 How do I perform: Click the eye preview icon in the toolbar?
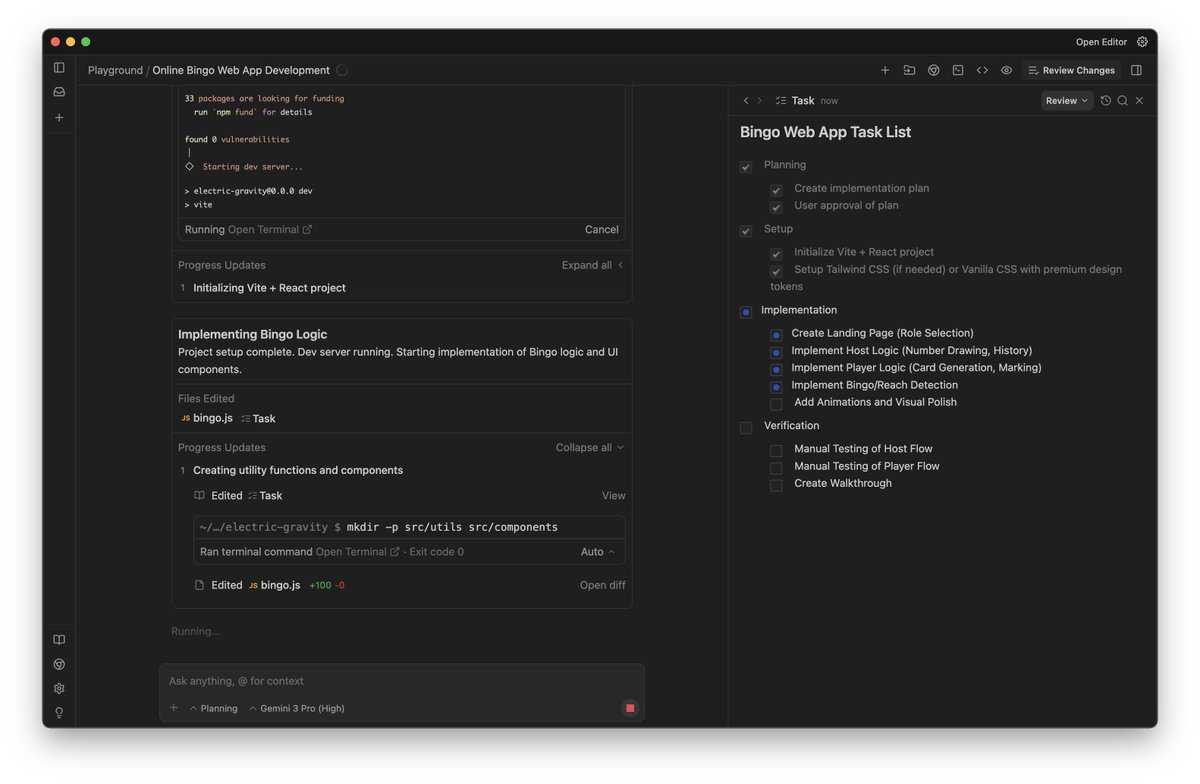(x=1006, y=70)
